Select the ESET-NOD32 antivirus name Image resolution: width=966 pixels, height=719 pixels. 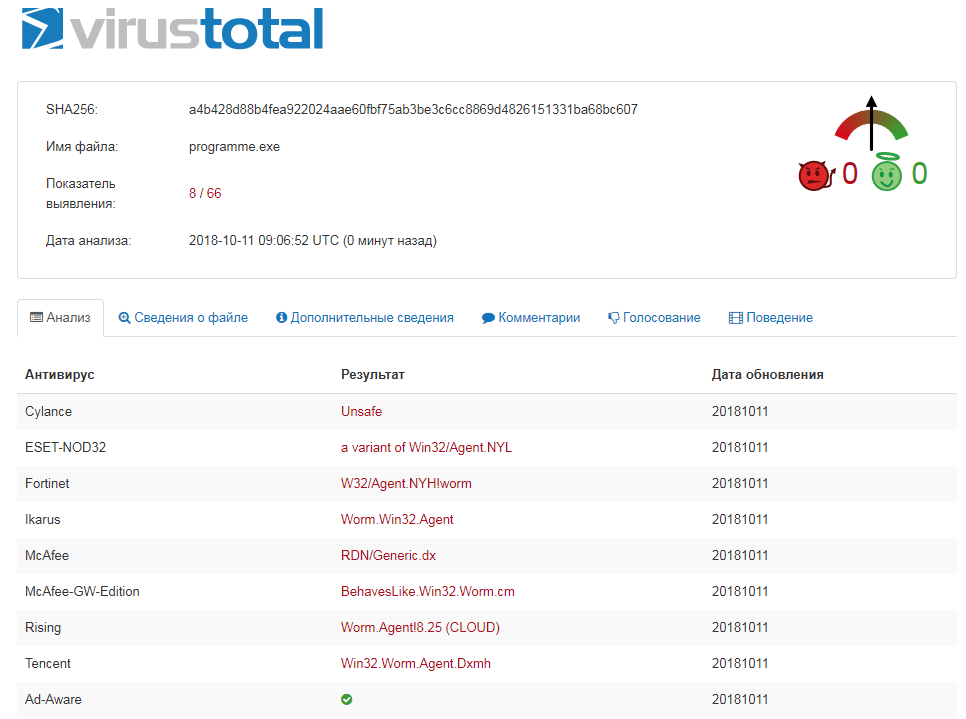point(65,447)
